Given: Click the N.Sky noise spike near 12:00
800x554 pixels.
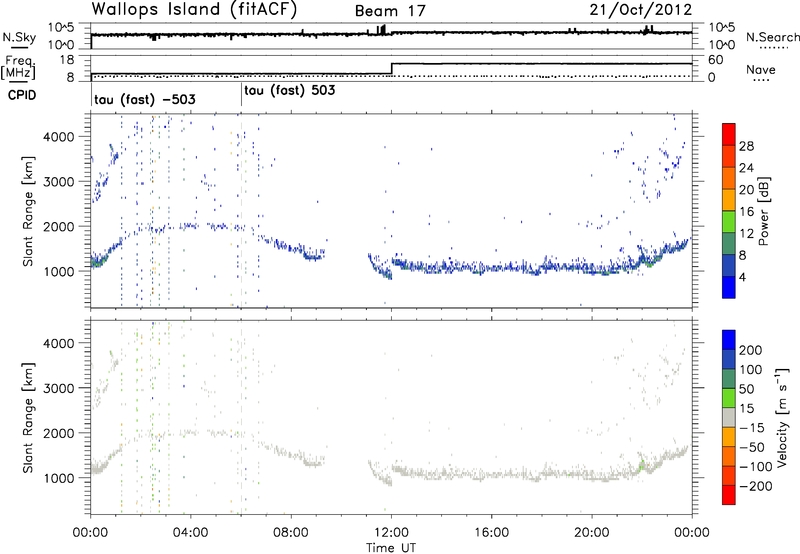Looking at the screenshot, I should tap(382, 30).
